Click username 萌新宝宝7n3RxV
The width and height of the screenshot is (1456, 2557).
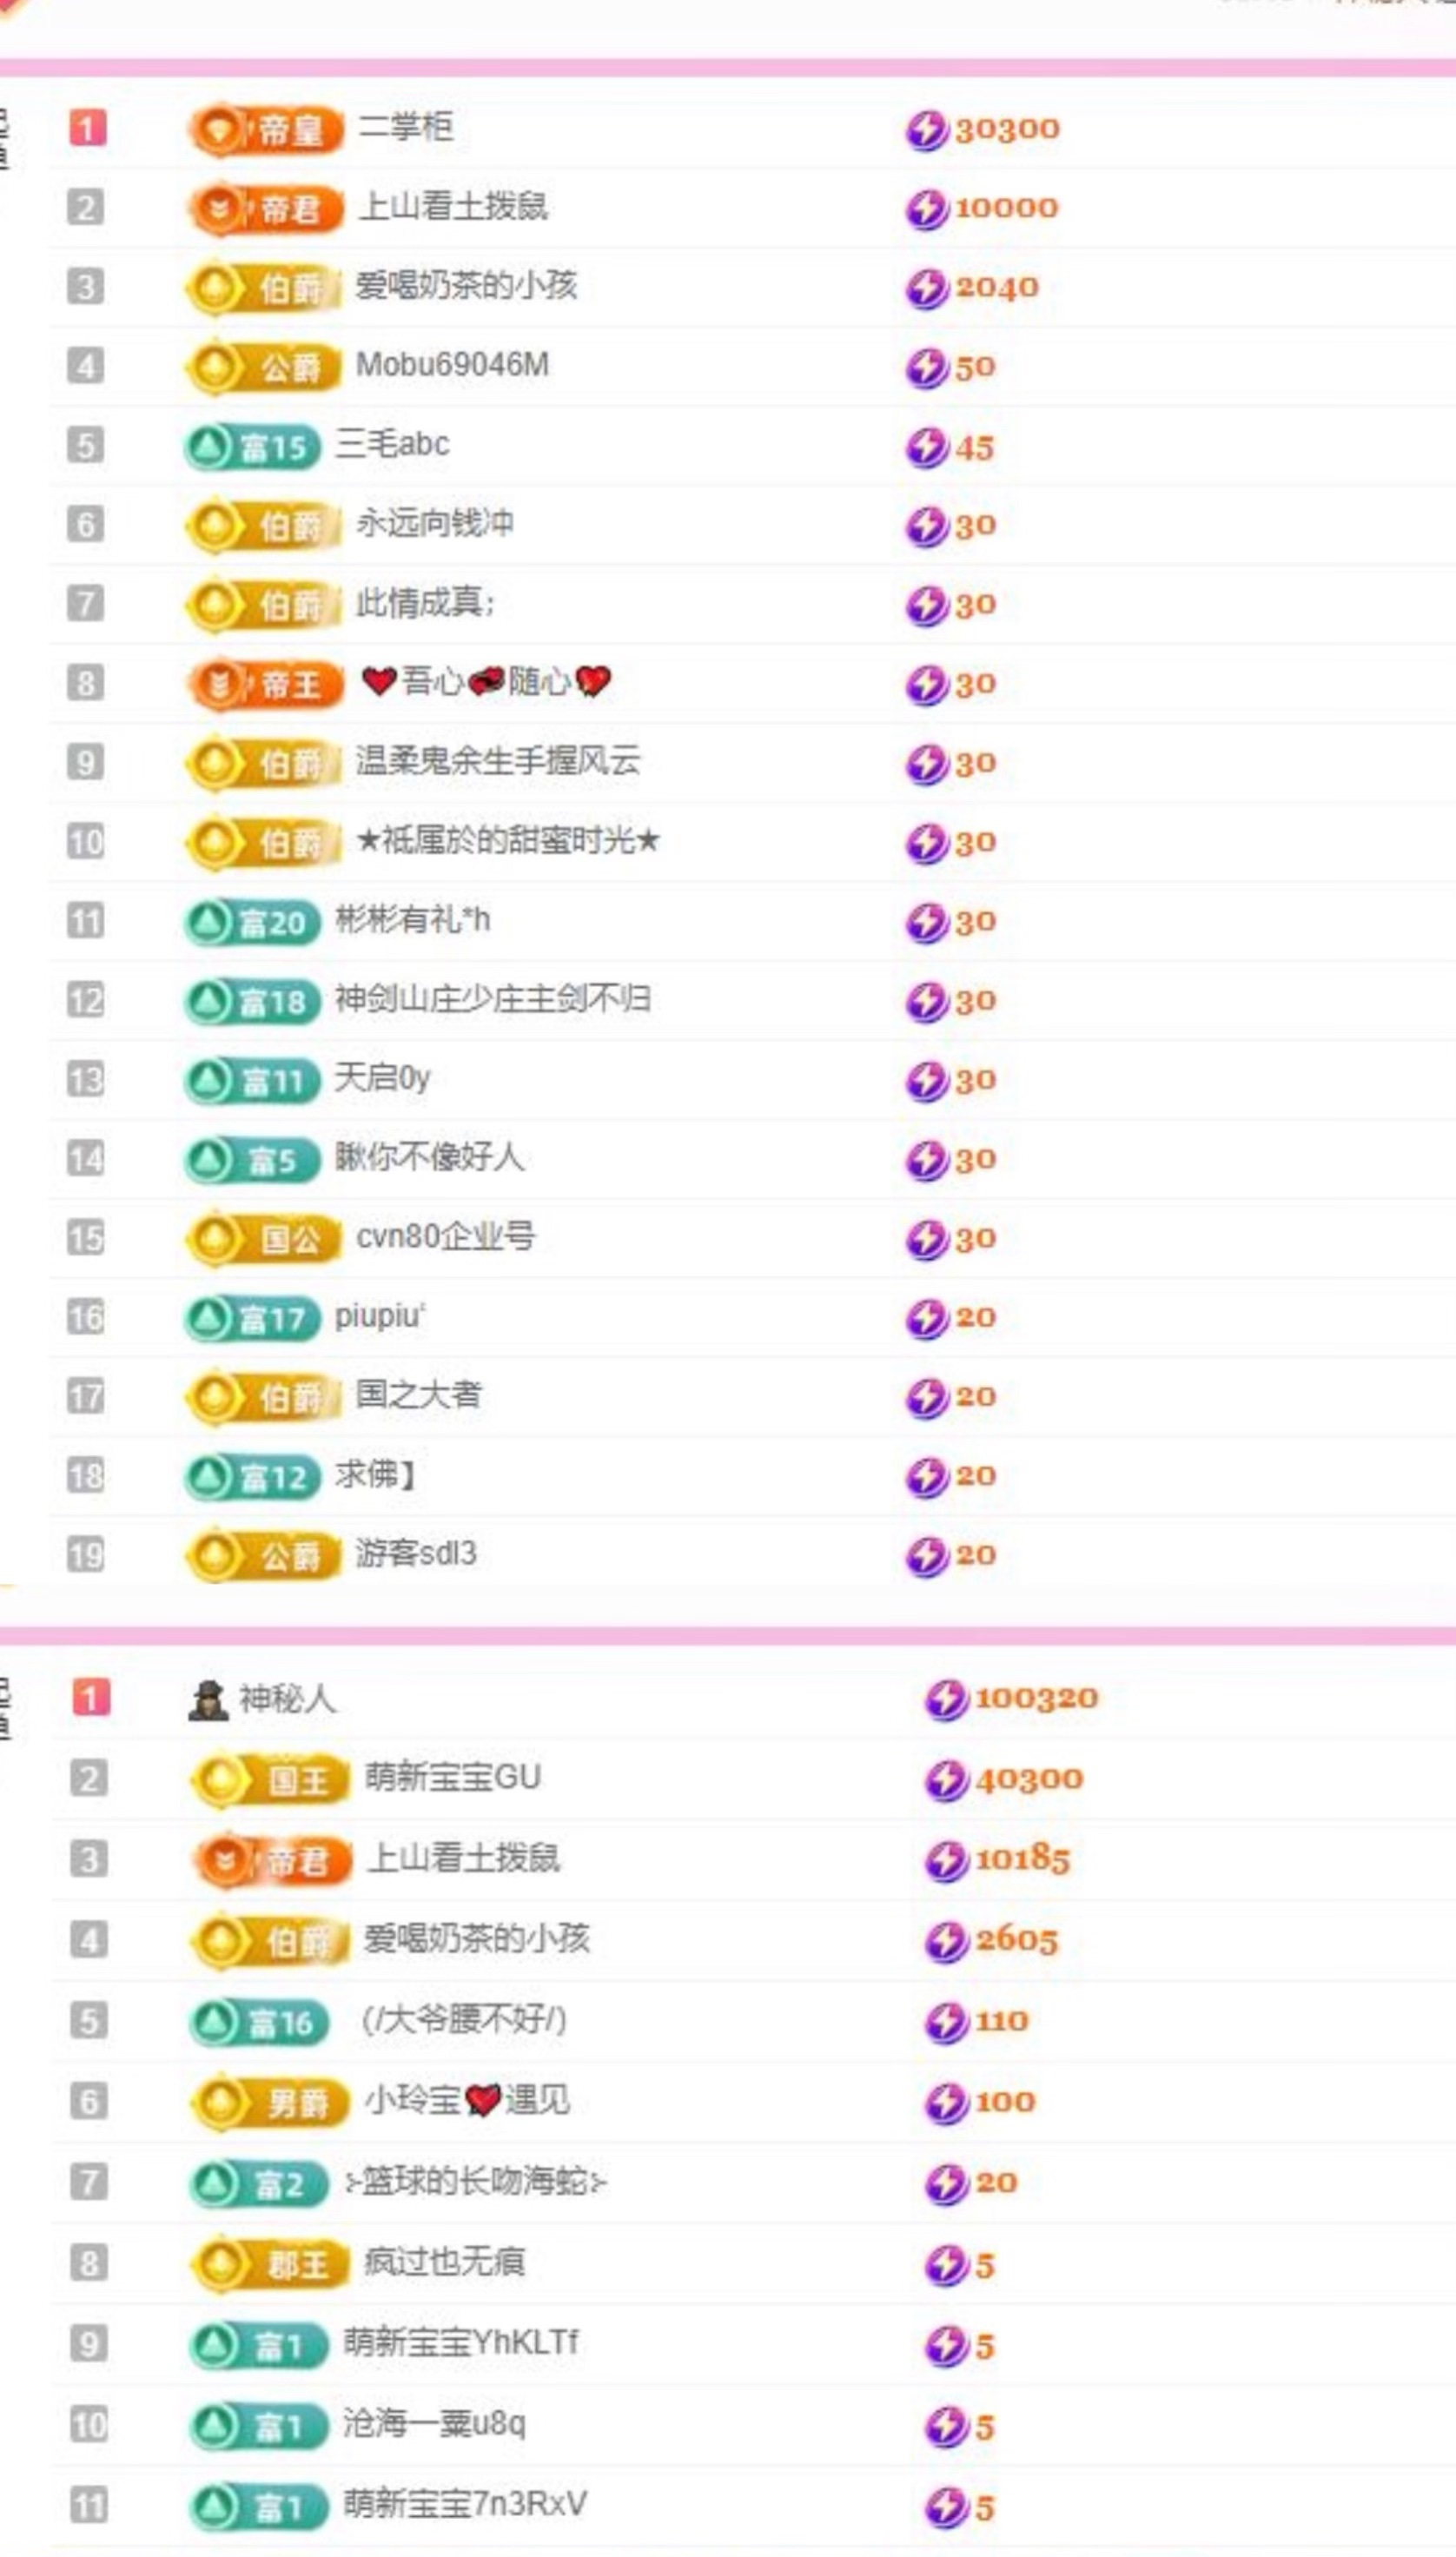point(465,2505)
